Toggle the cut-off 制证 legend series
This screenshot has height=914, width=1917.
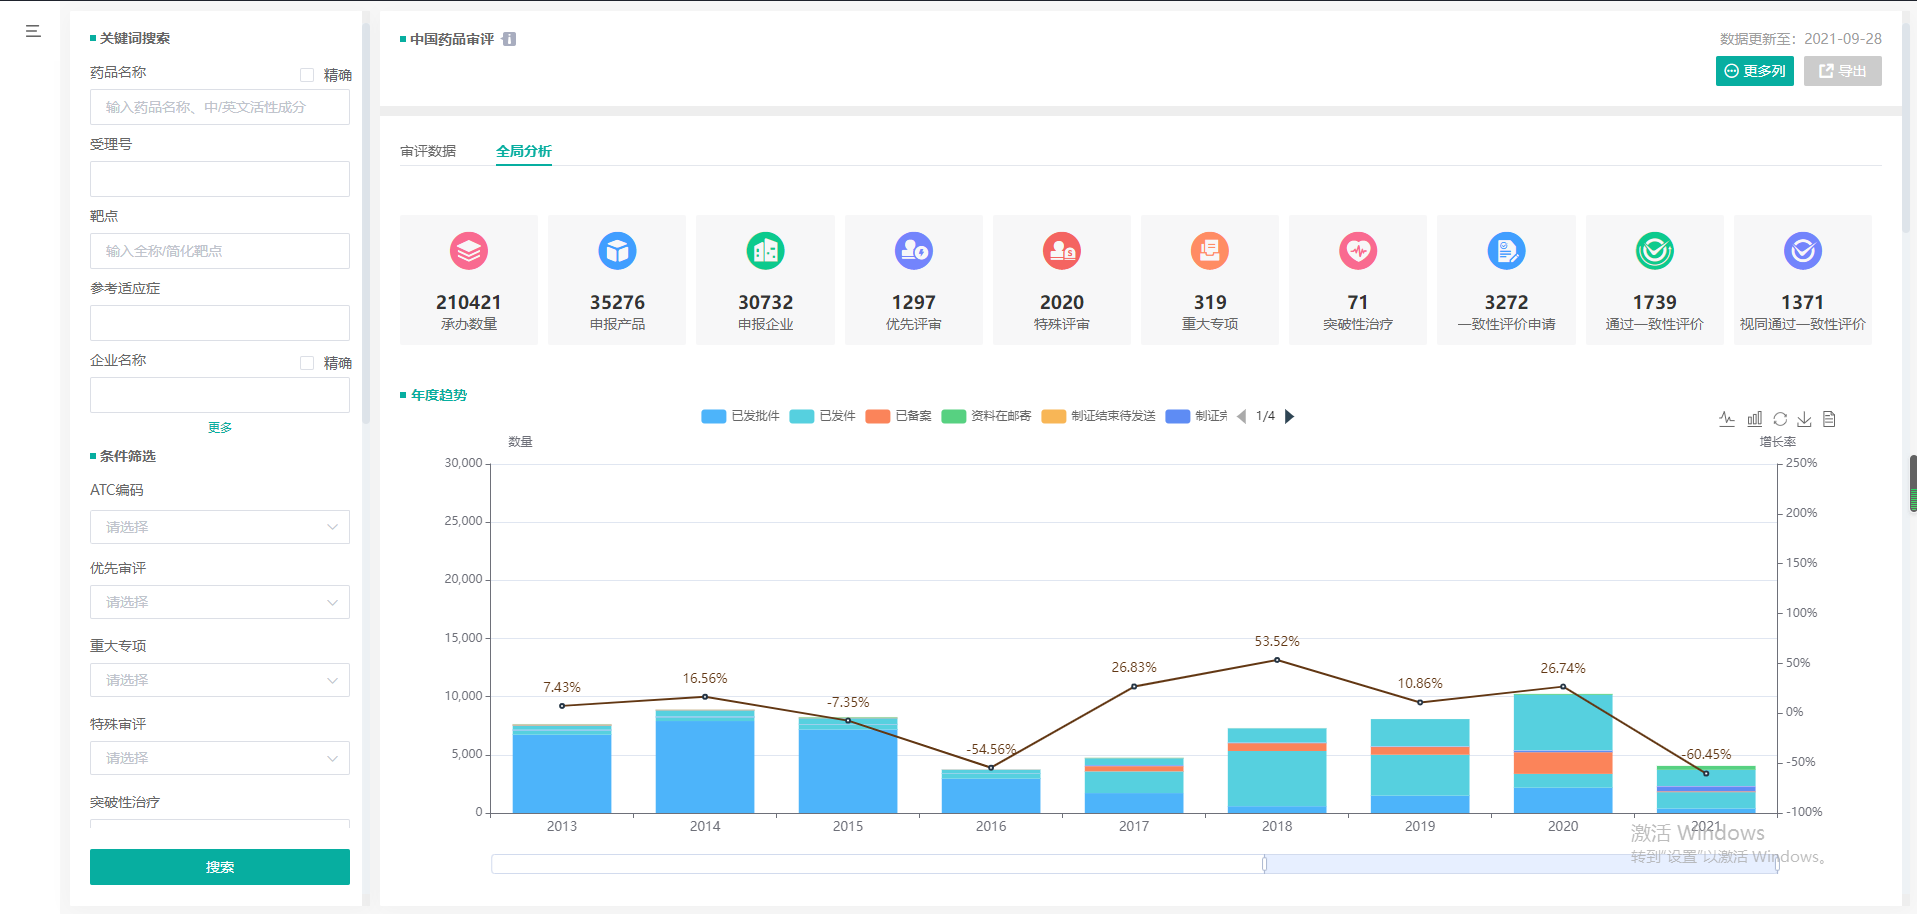1196,416
